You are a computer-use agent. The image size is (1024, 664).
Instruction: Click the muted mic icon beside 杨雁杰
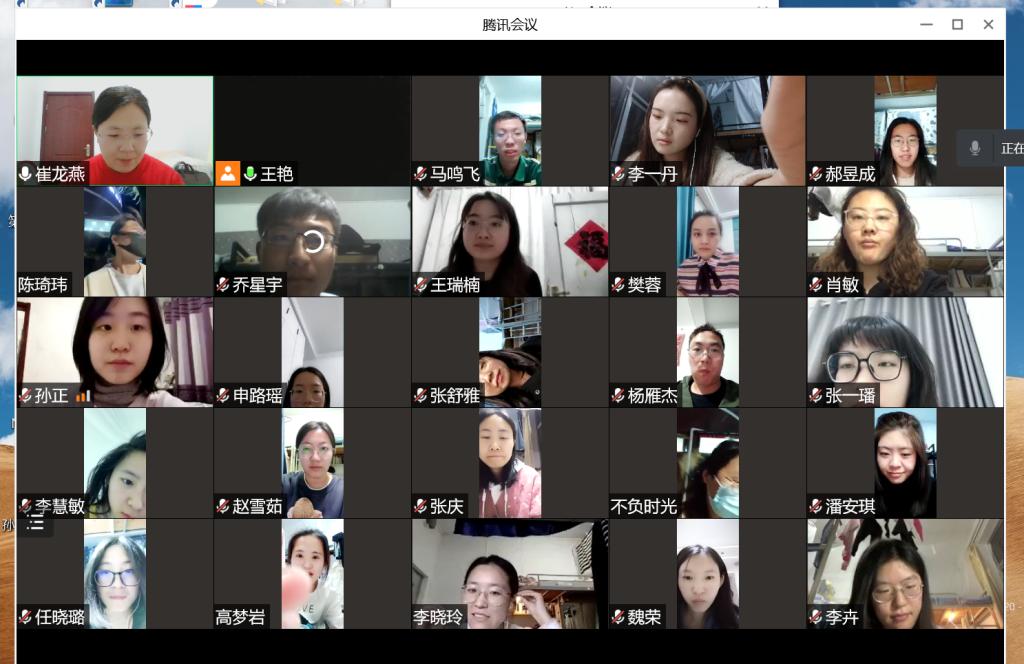618,396
